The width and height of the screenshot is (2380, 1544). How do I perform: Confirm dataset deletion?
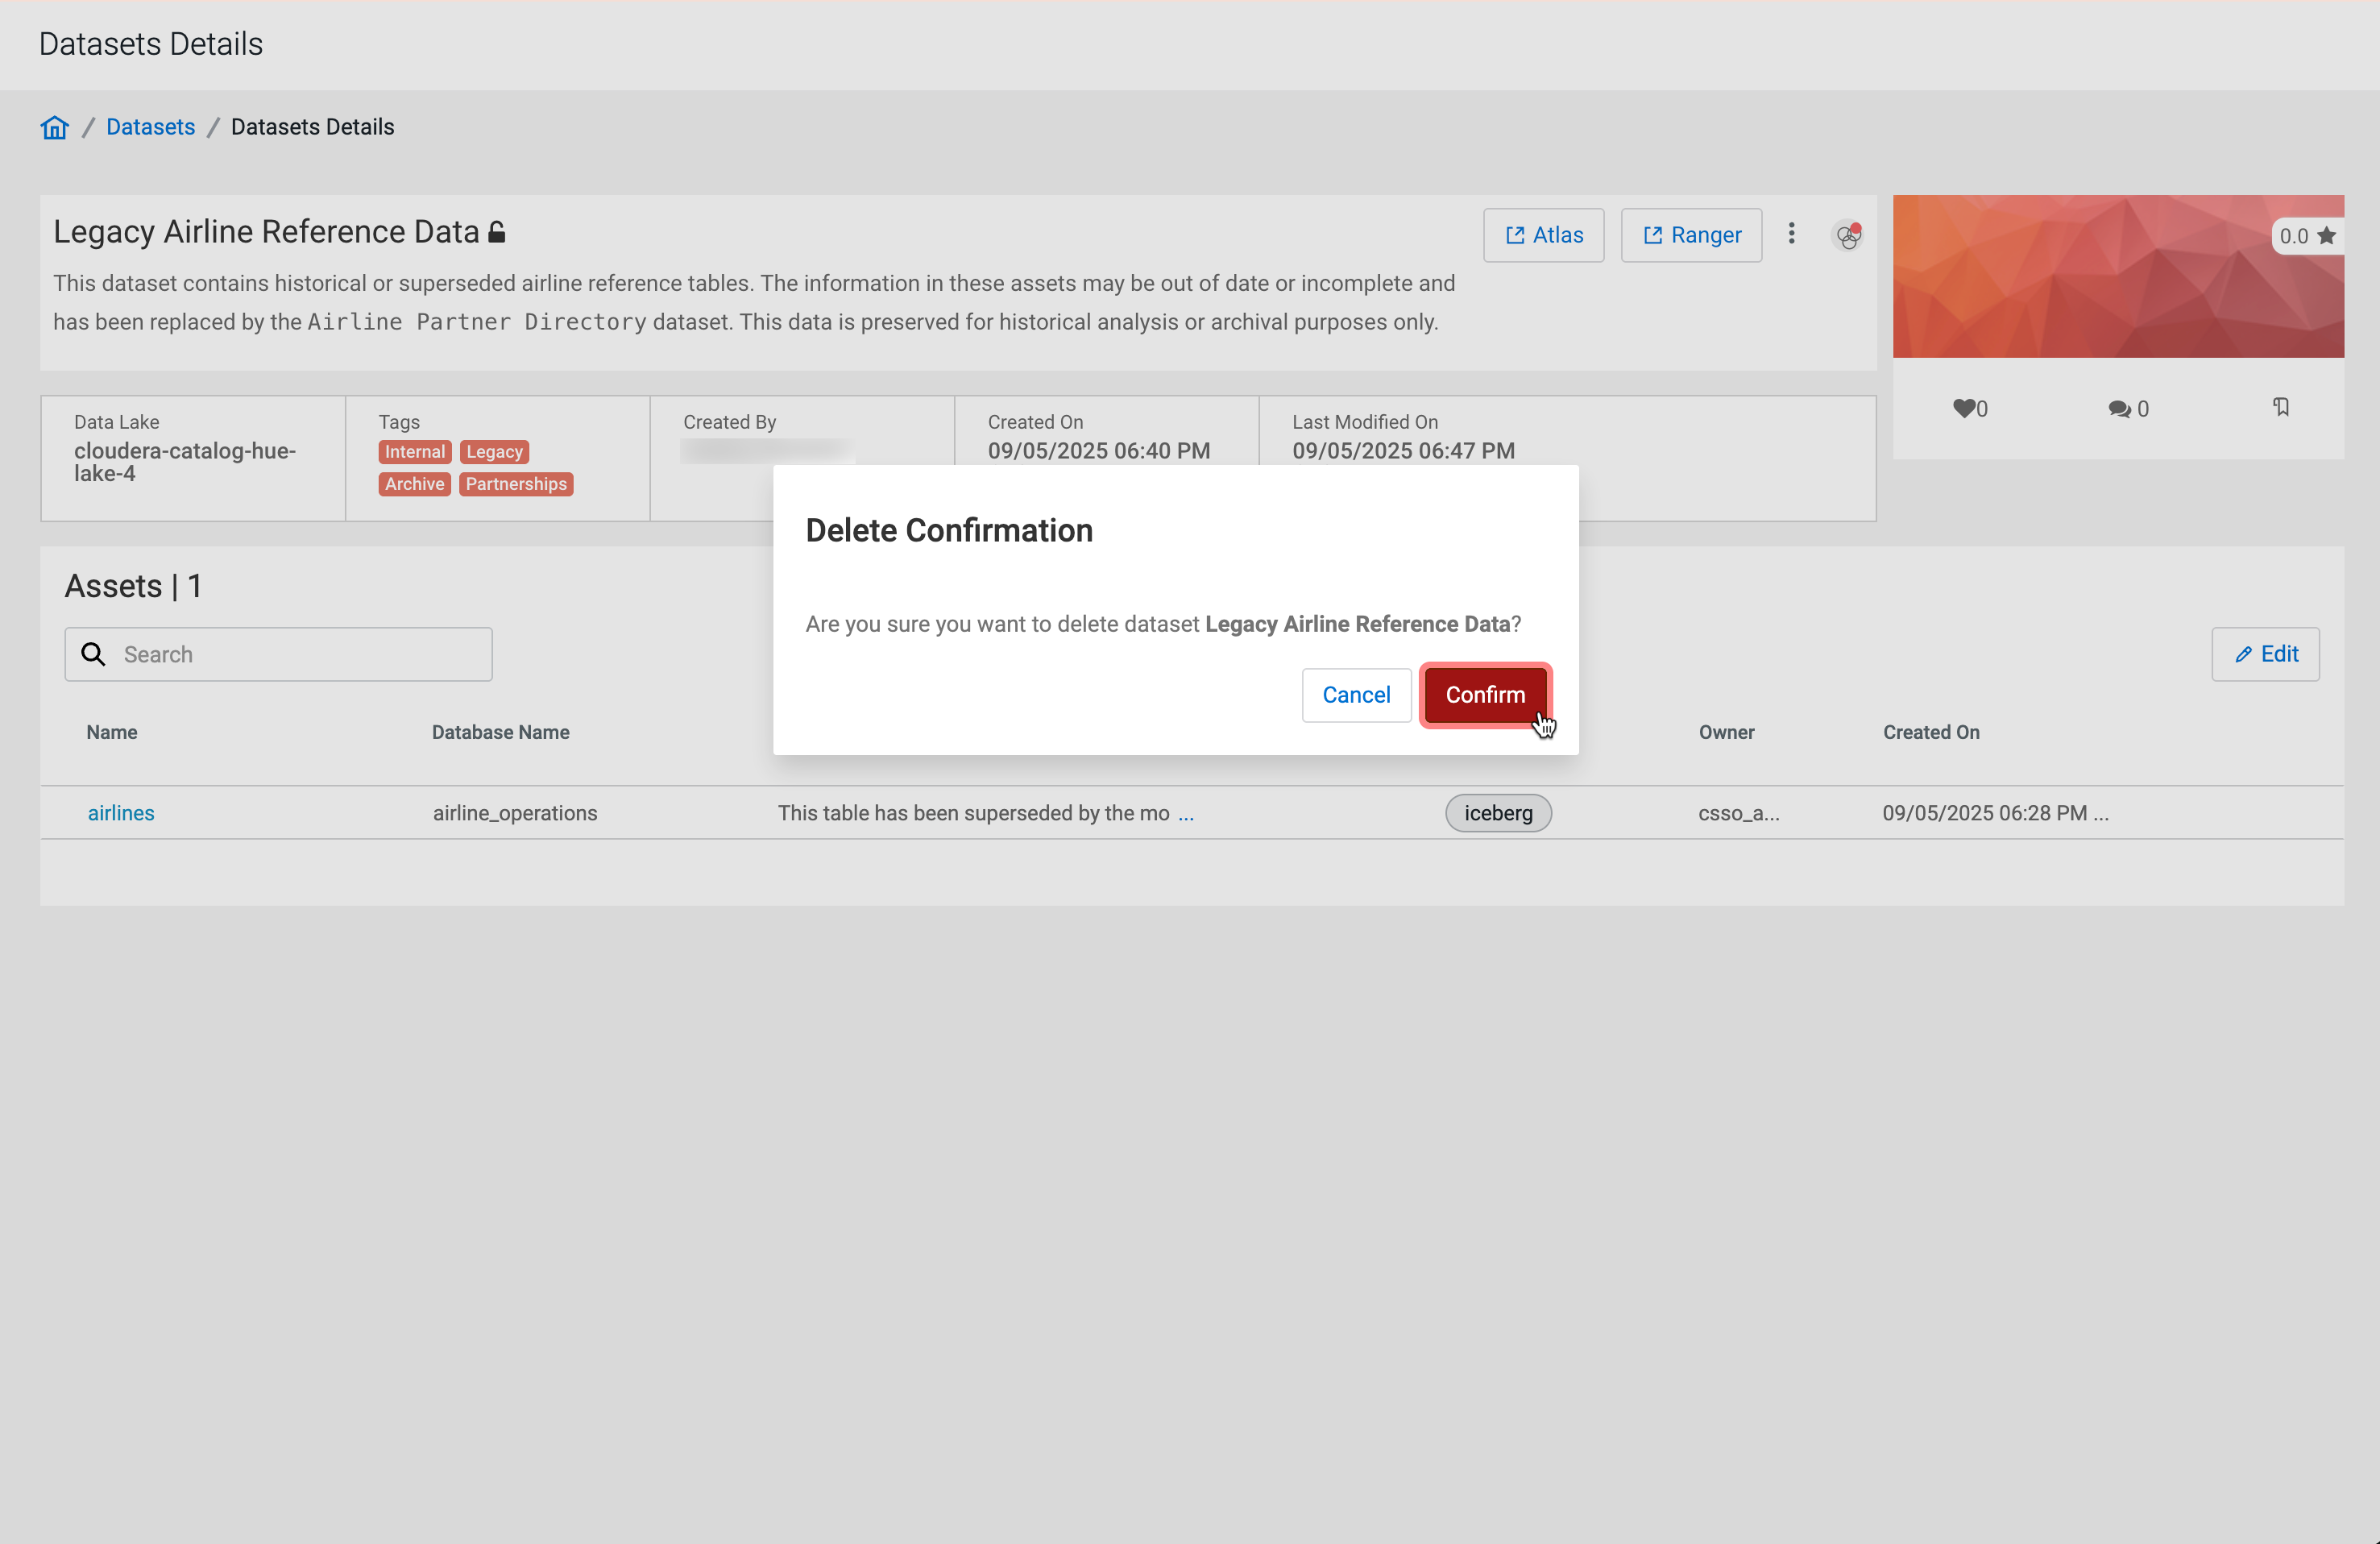click(x=1484, y=695)
